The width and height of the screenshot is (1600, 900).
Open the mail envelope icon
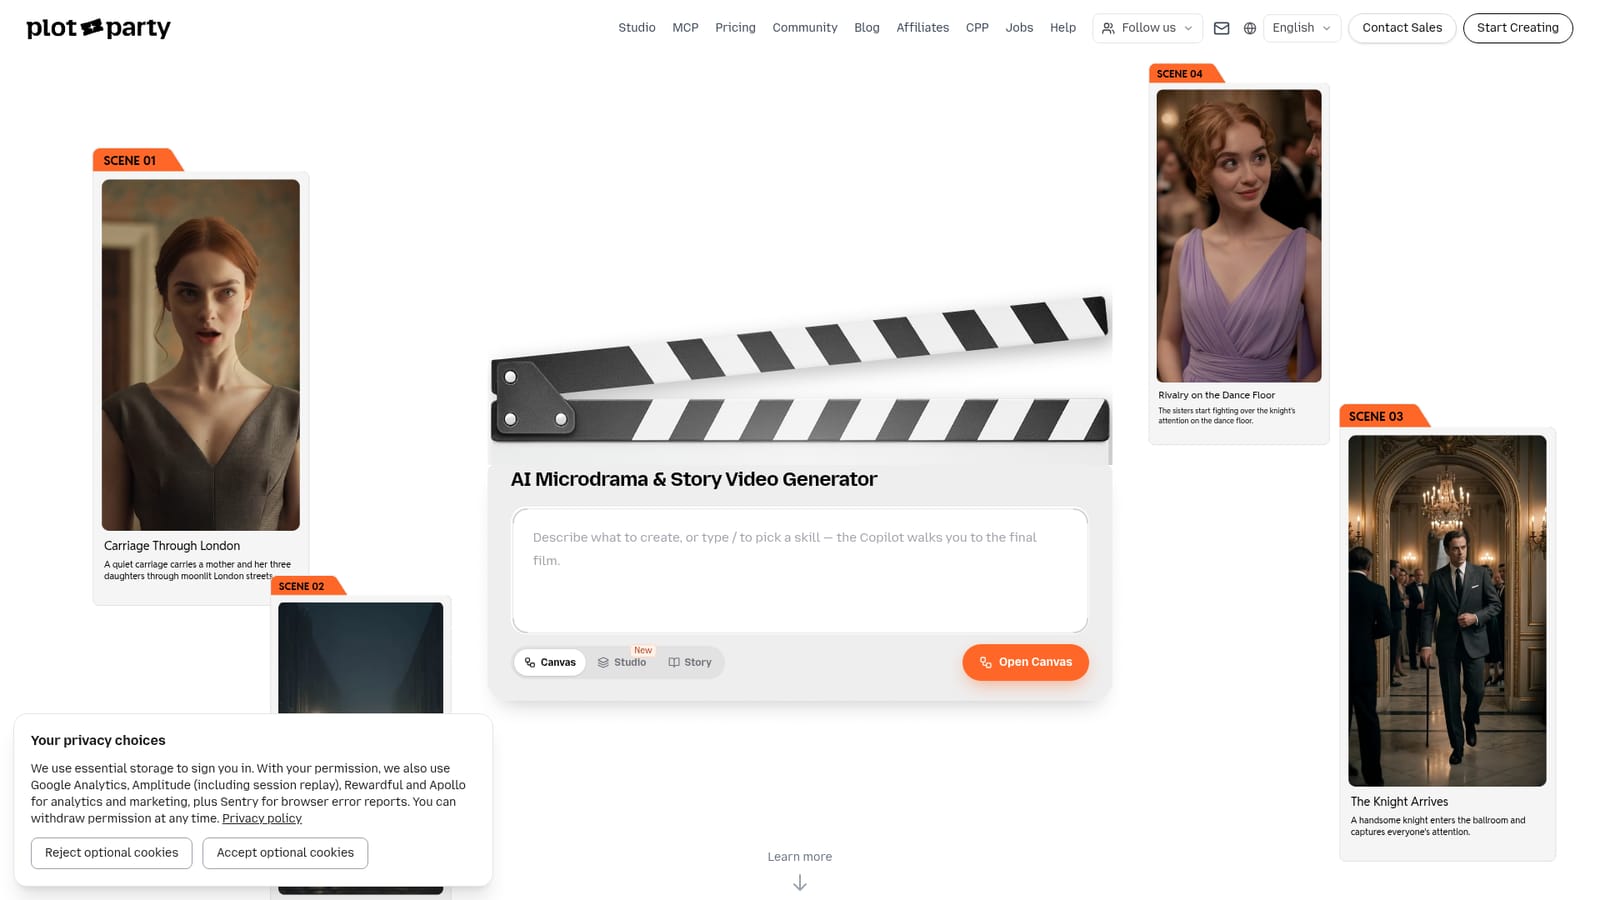click(1221, 28)
